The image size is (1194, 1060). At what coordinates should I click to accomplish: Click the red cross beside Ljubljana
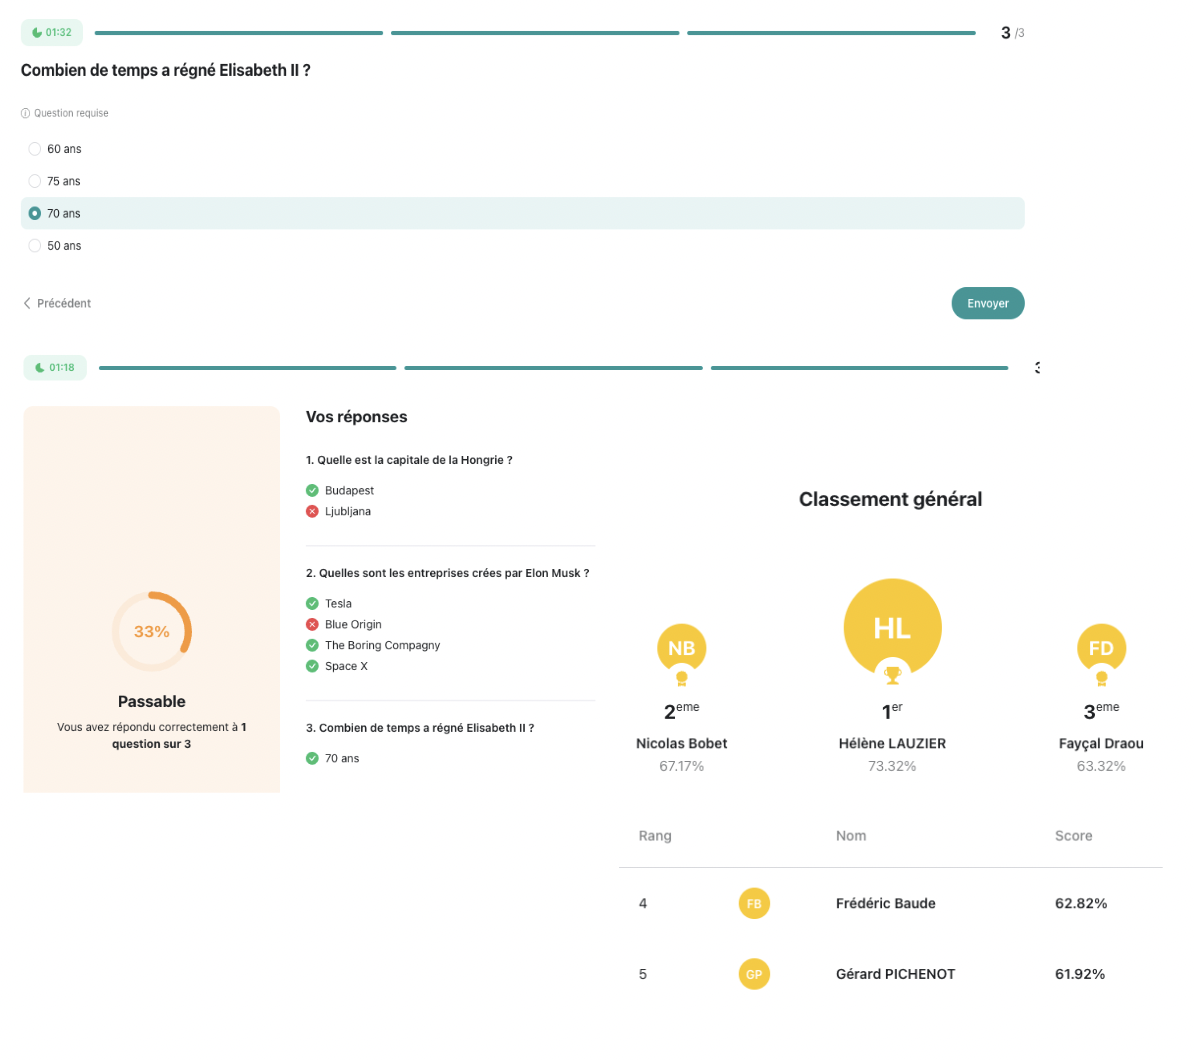click(x=313, y=511)
